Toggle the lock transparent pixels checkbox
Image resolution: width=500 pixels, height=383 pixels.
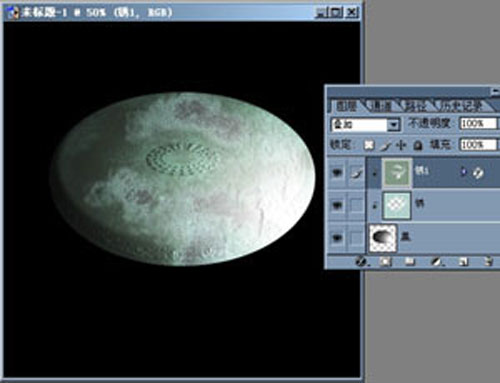(369, 145)
